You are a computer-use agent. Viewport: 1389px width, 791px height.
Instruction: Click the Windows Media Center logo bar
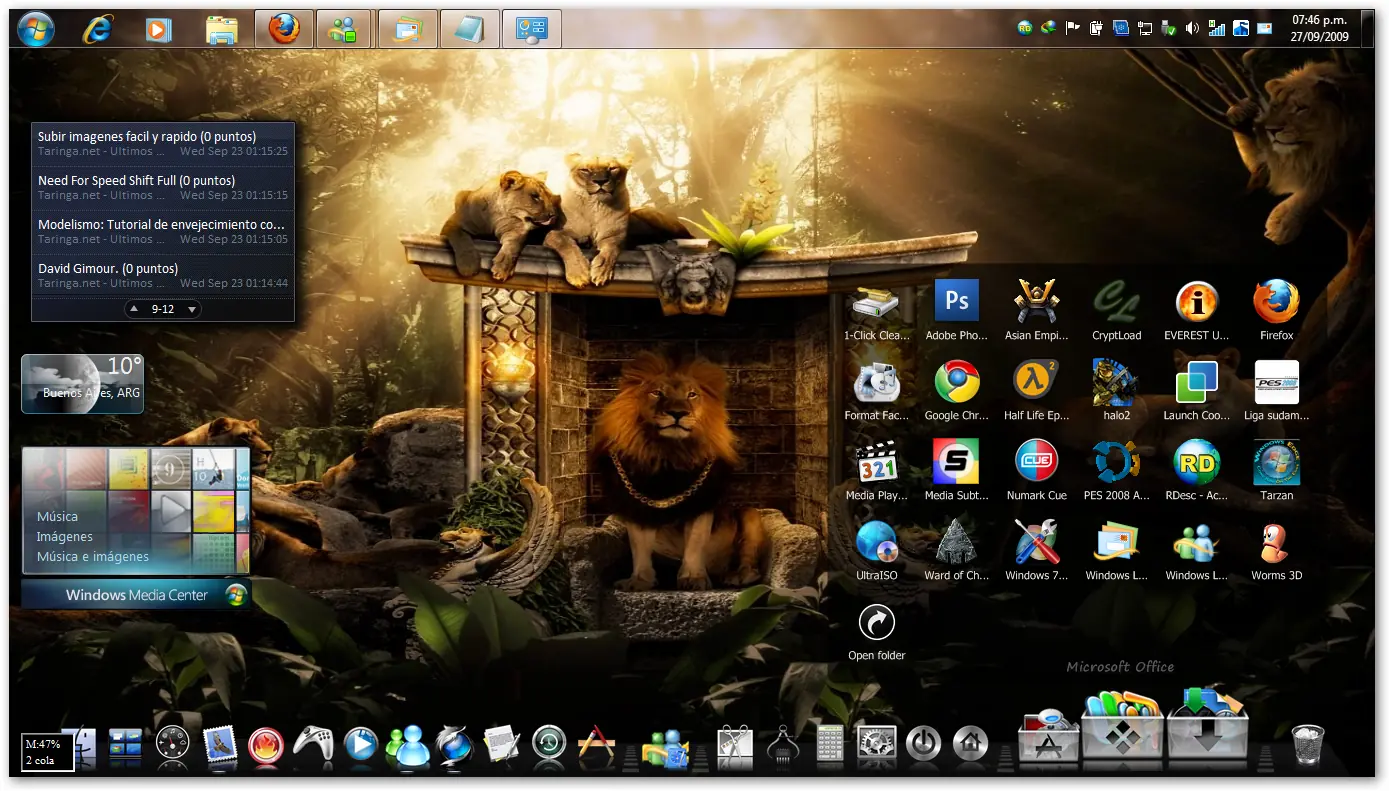(x=136, y=595)
